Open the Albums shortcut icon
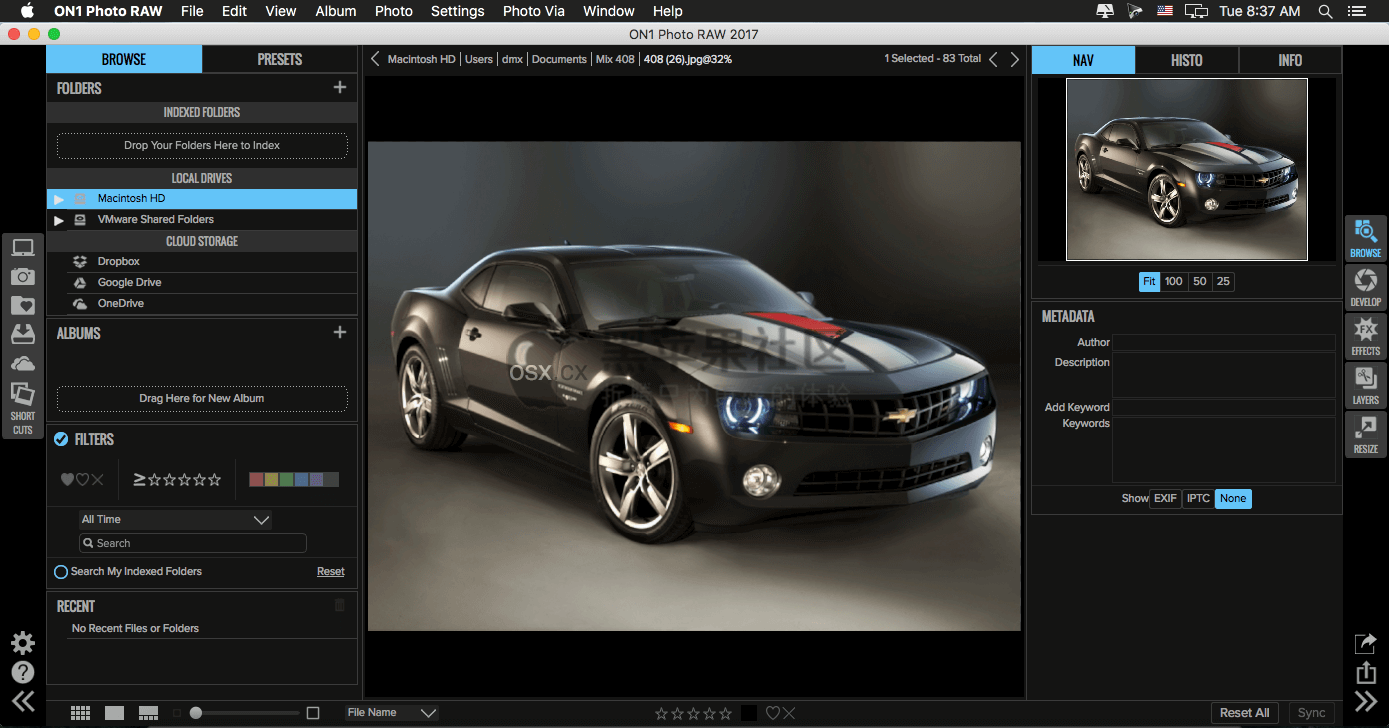 tap(22, 393)
